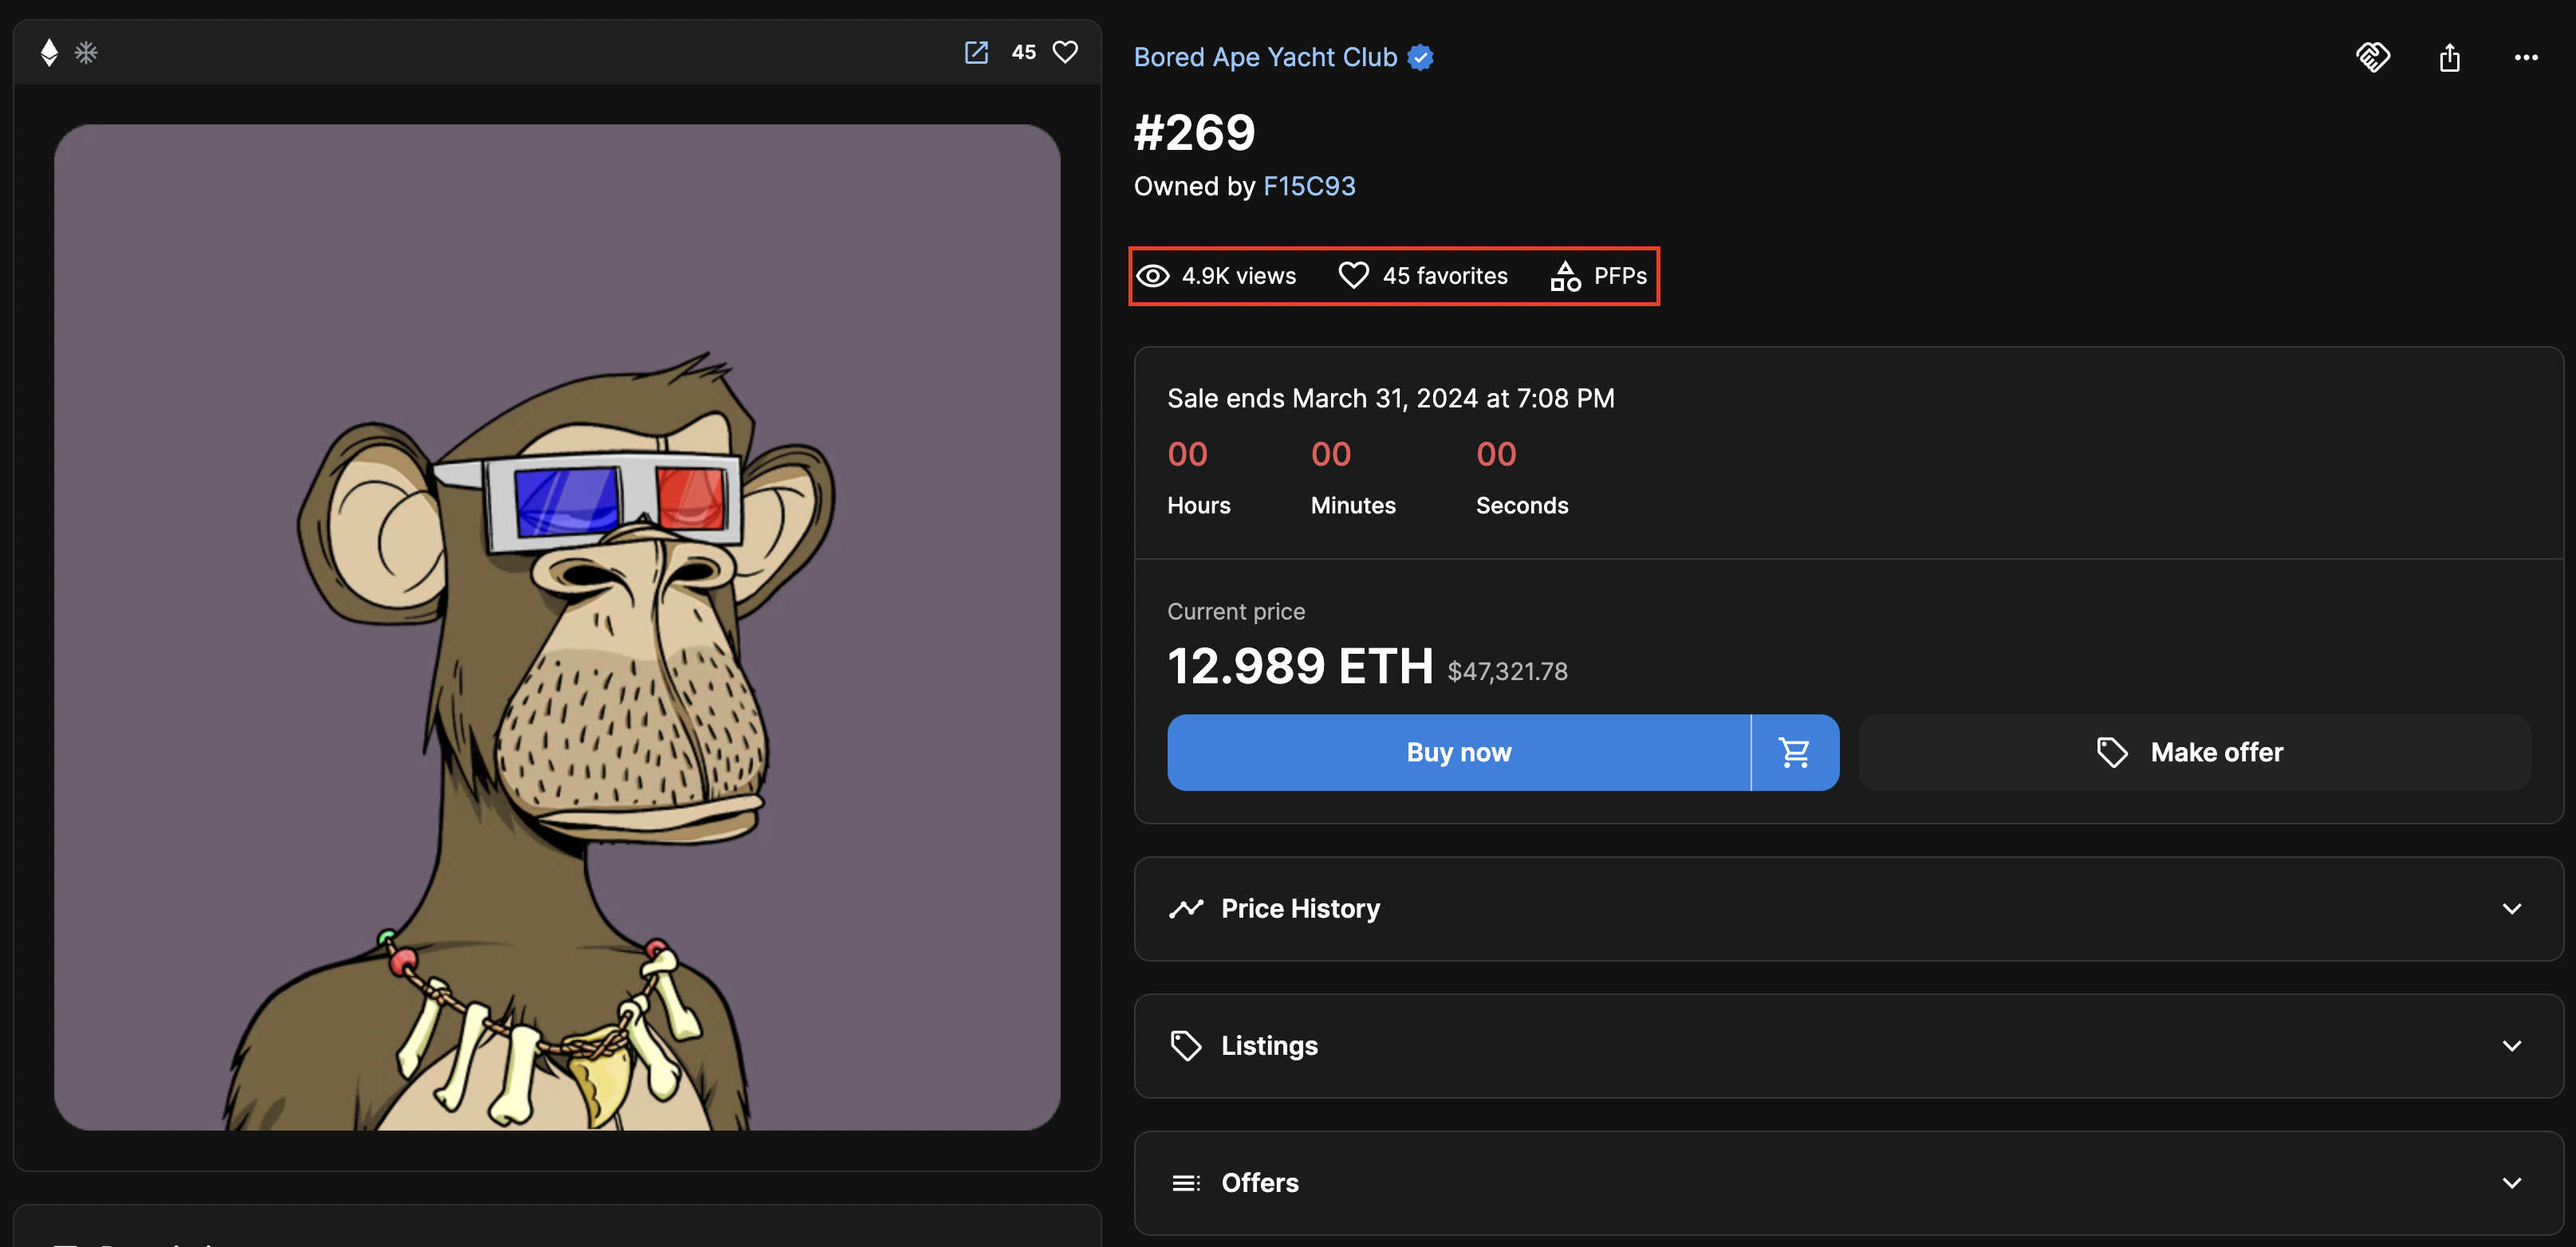
Task: Open the three-dot more options menu
Action: pos(2525,57)
